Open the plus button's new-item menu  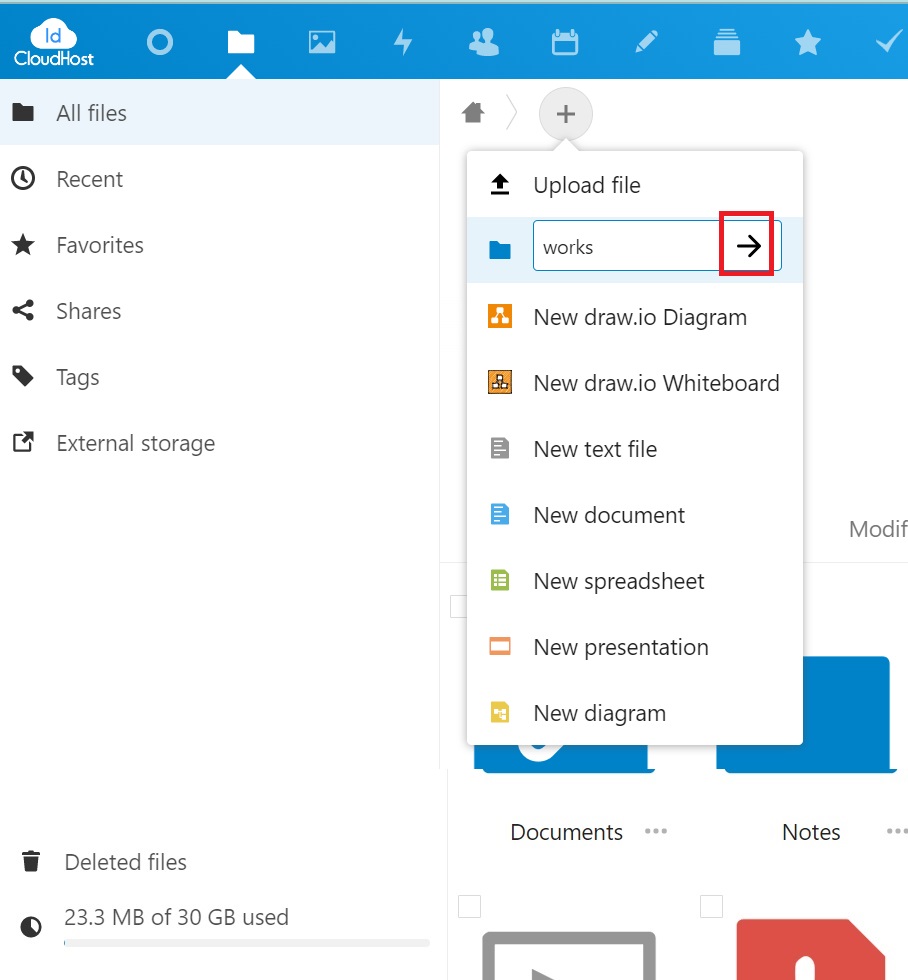click(566, 113)
